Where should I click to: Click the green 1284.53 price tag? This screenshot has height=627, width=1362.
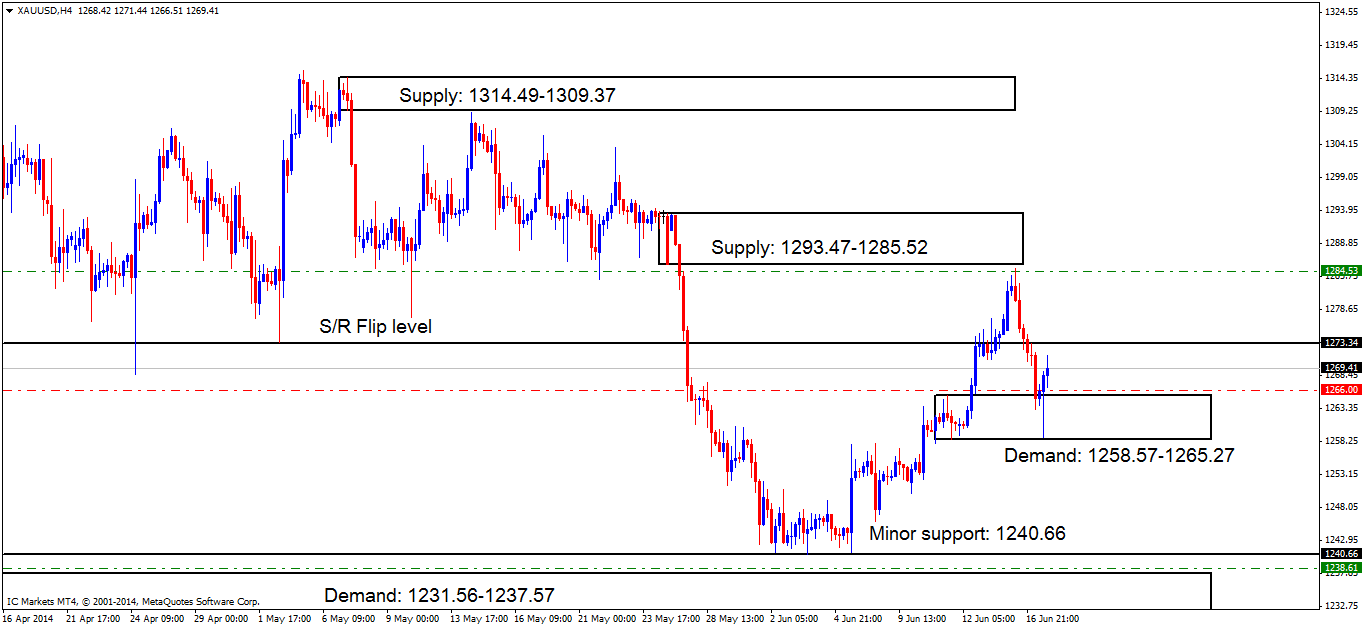coord(1340,270)
